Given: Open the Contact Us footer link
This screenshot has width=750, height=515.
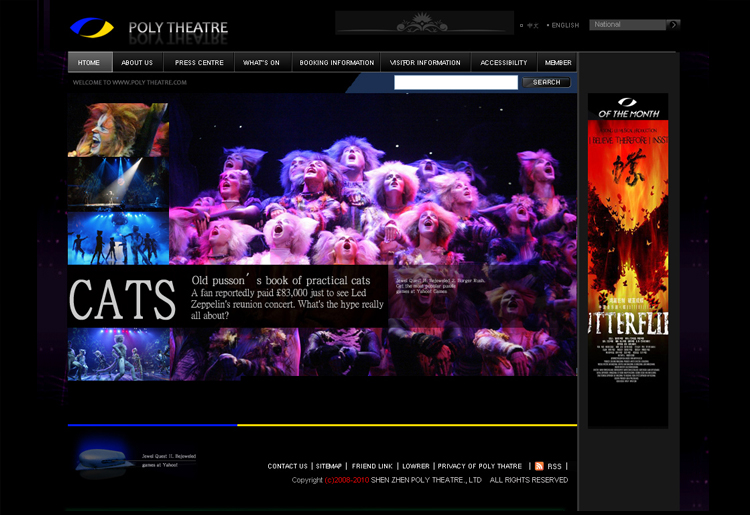Looking at the screenshot, I should click(287, 466).
